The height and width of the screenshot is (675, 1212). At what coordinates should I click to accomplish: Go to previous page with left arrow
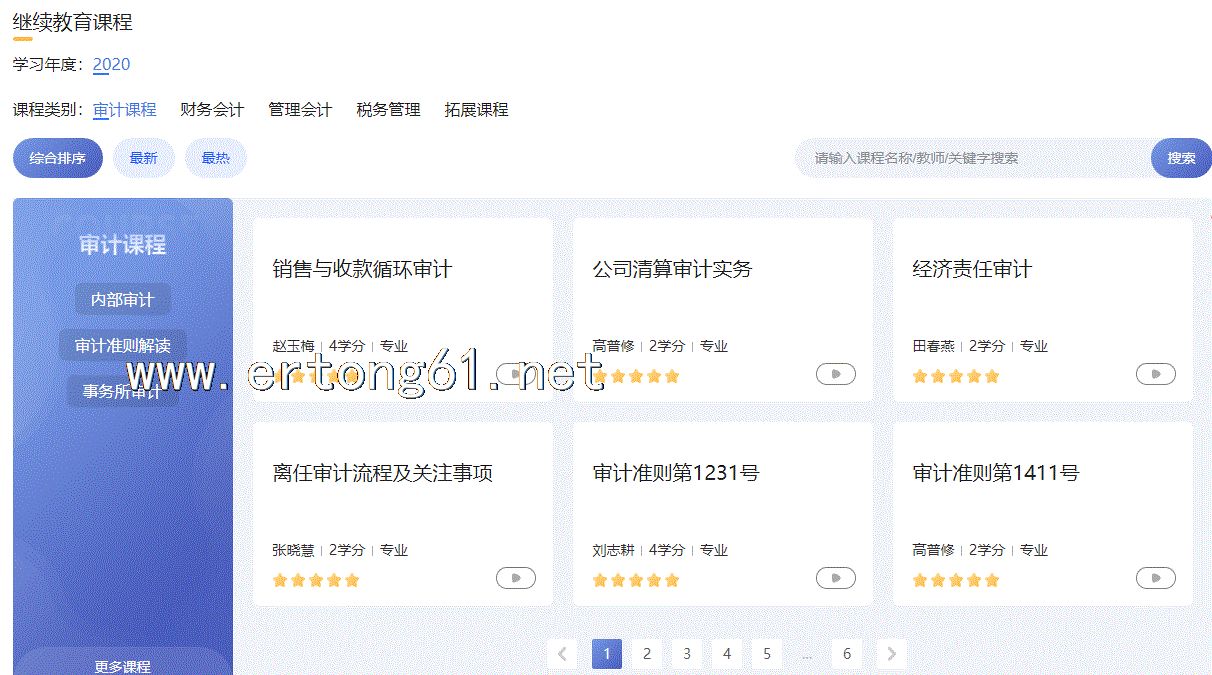tap(562, 654)
